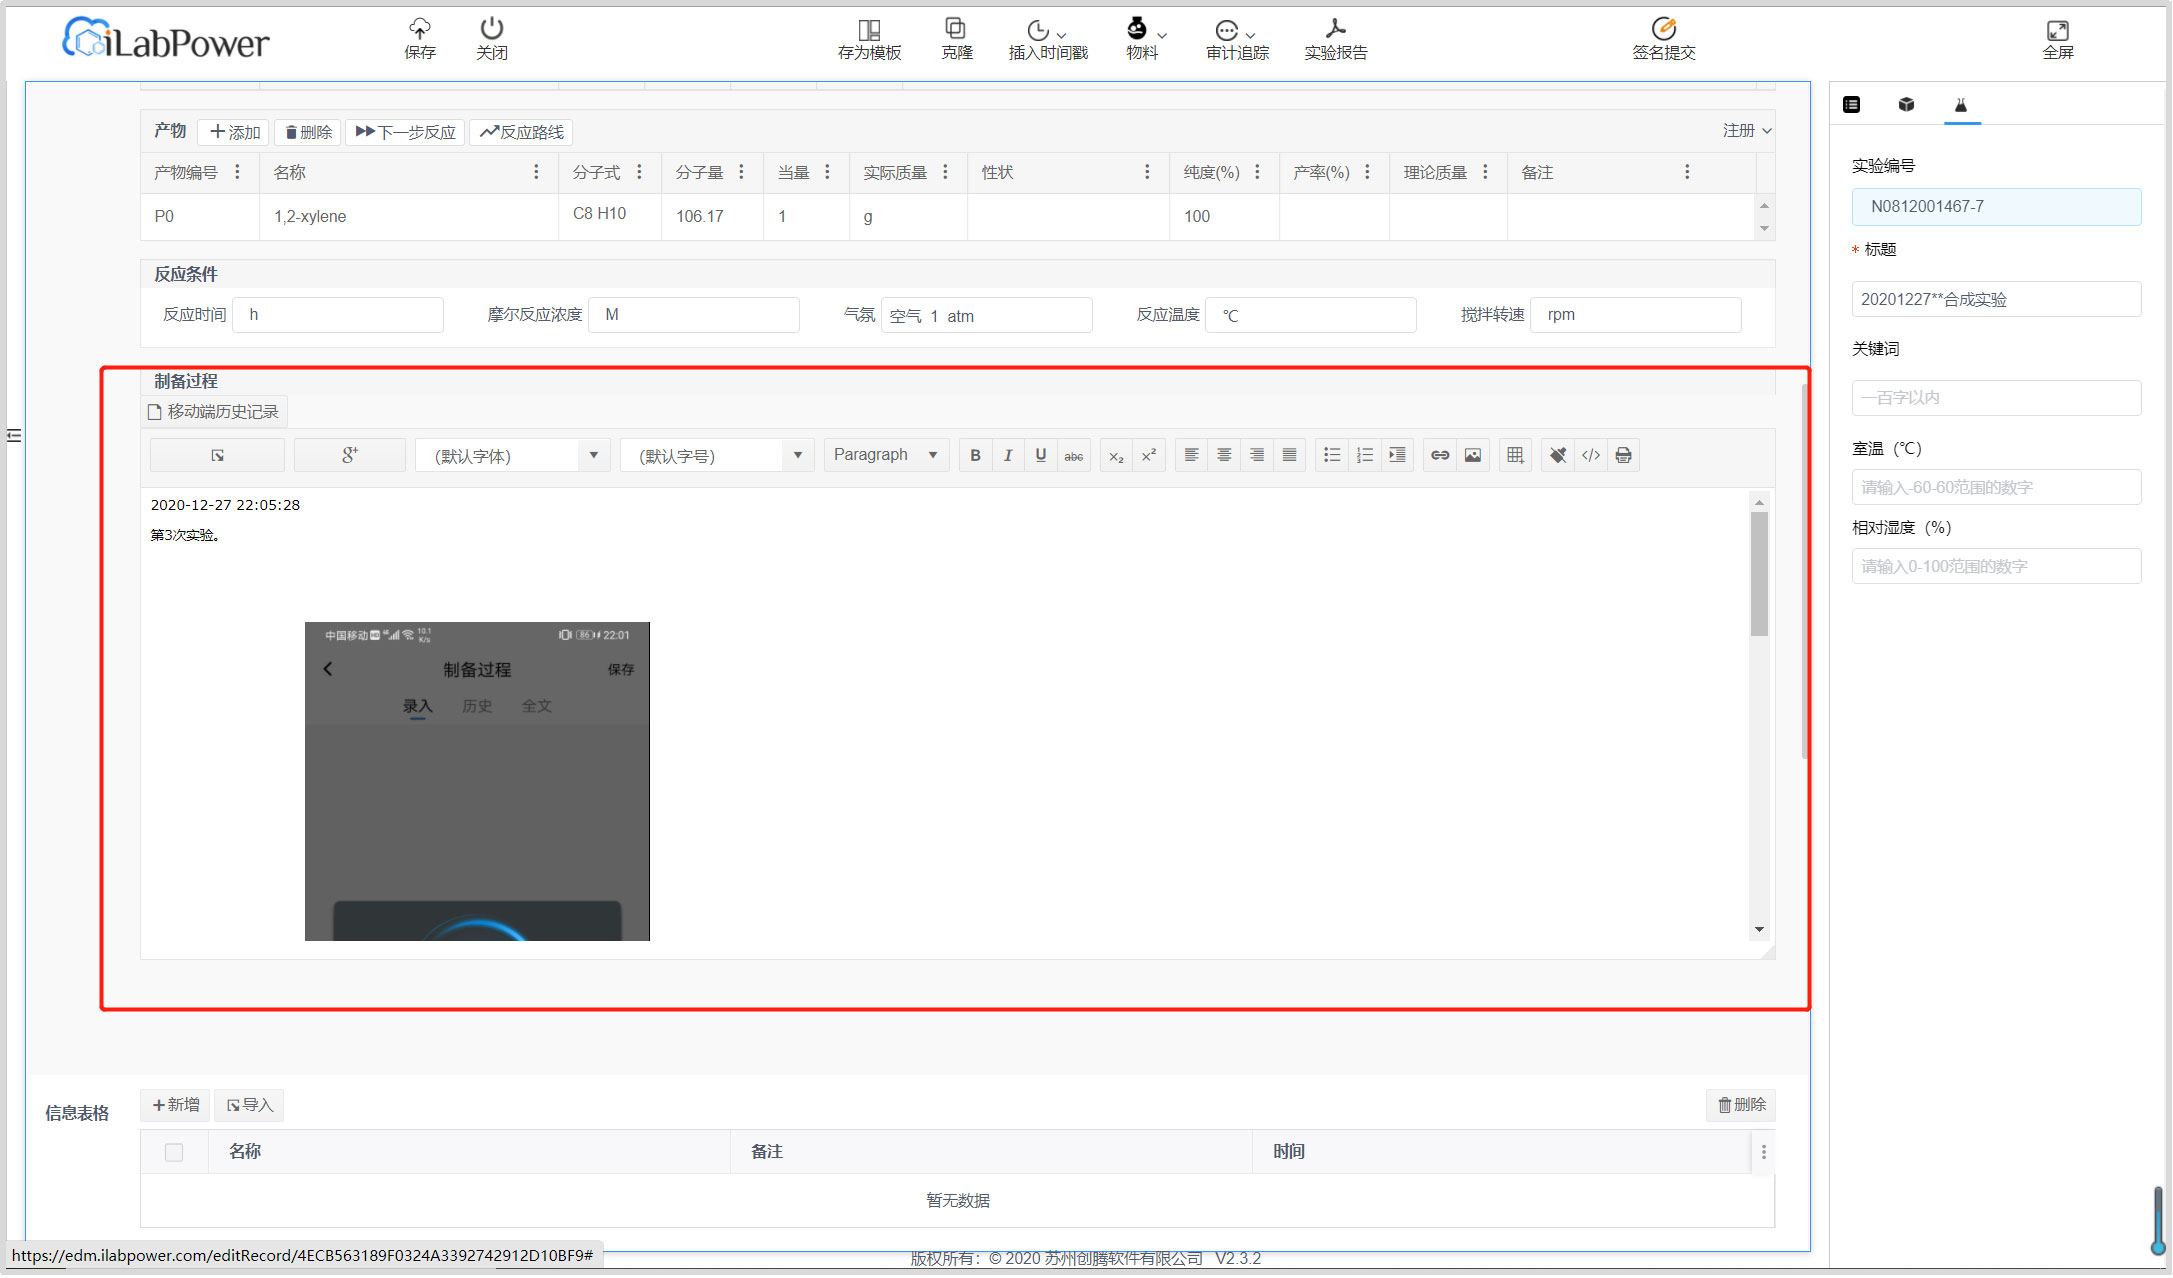Click into the 反应时间 input field
Viewport: 2173px width, 1278px height.
(338, 315)
